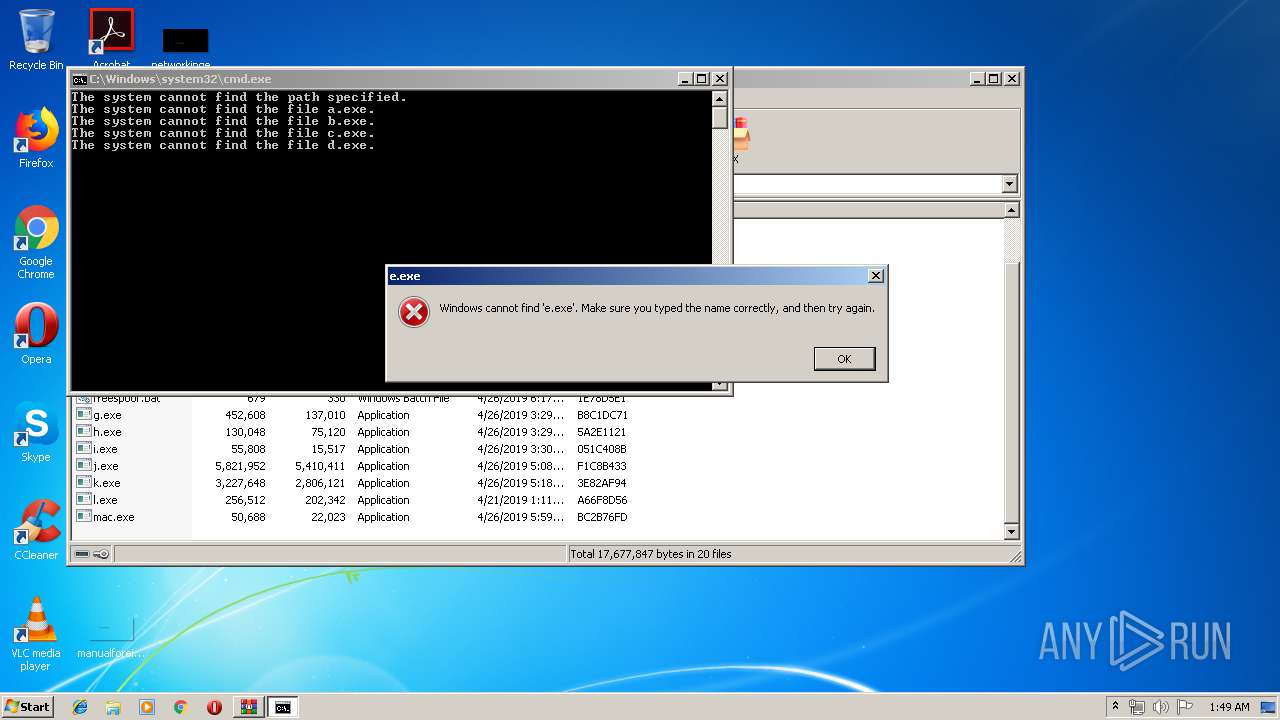Select the mac.exe file icon in the archive list
The width and height of the screenshot is (1280, 720).
pos(84,517)
